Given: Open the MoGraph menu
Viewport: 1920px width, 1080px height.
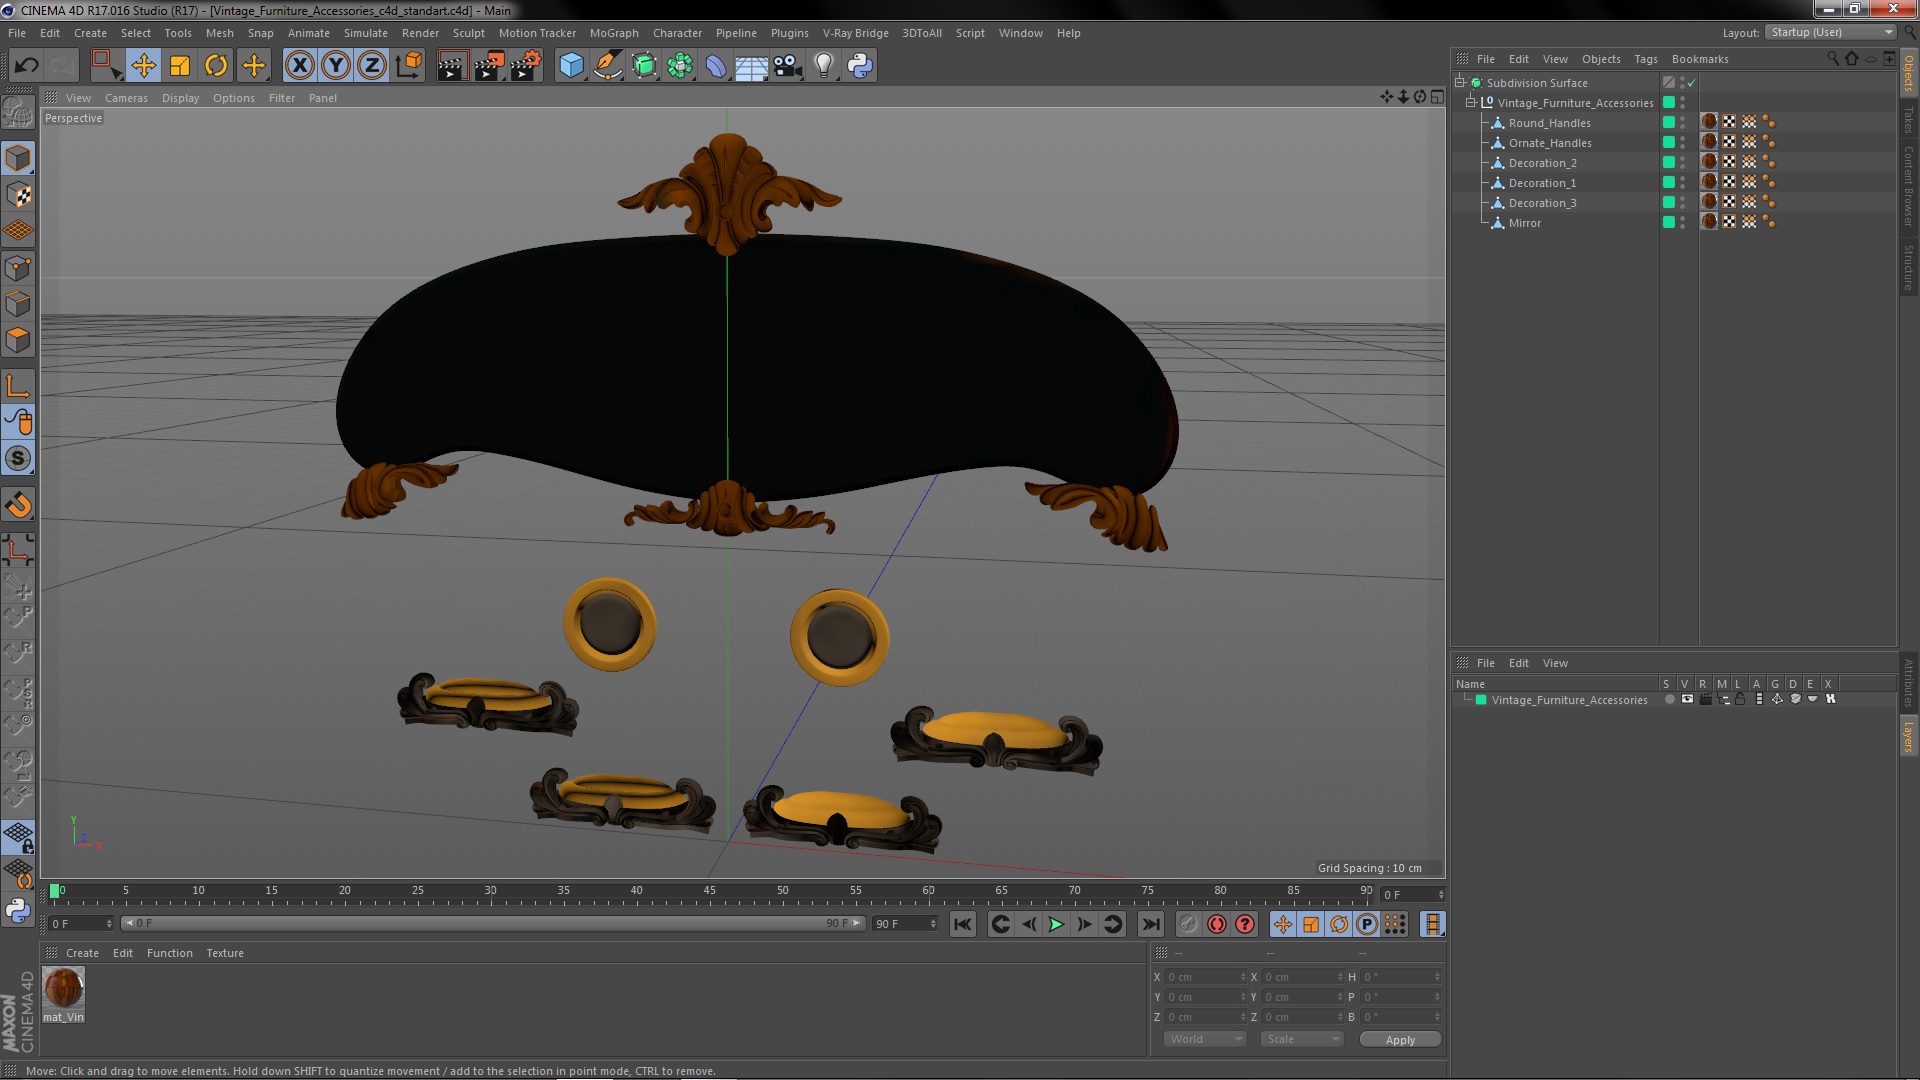Looking at the screenshot, I should pos(614,33).
